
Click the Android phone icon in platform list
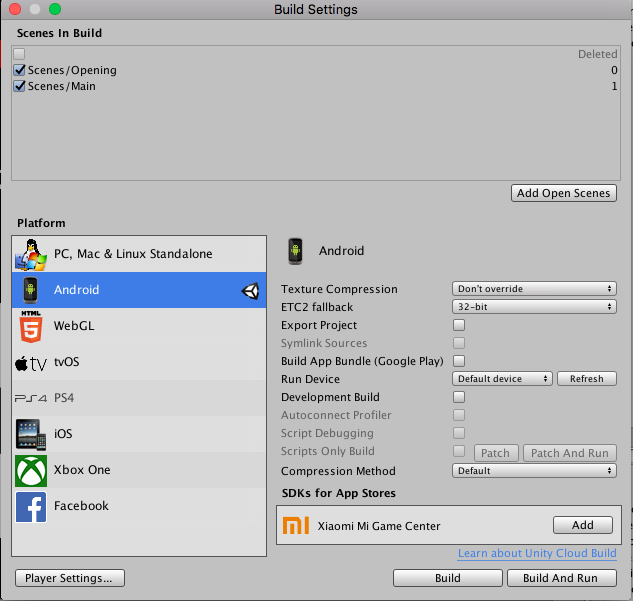tap(30, 290)
